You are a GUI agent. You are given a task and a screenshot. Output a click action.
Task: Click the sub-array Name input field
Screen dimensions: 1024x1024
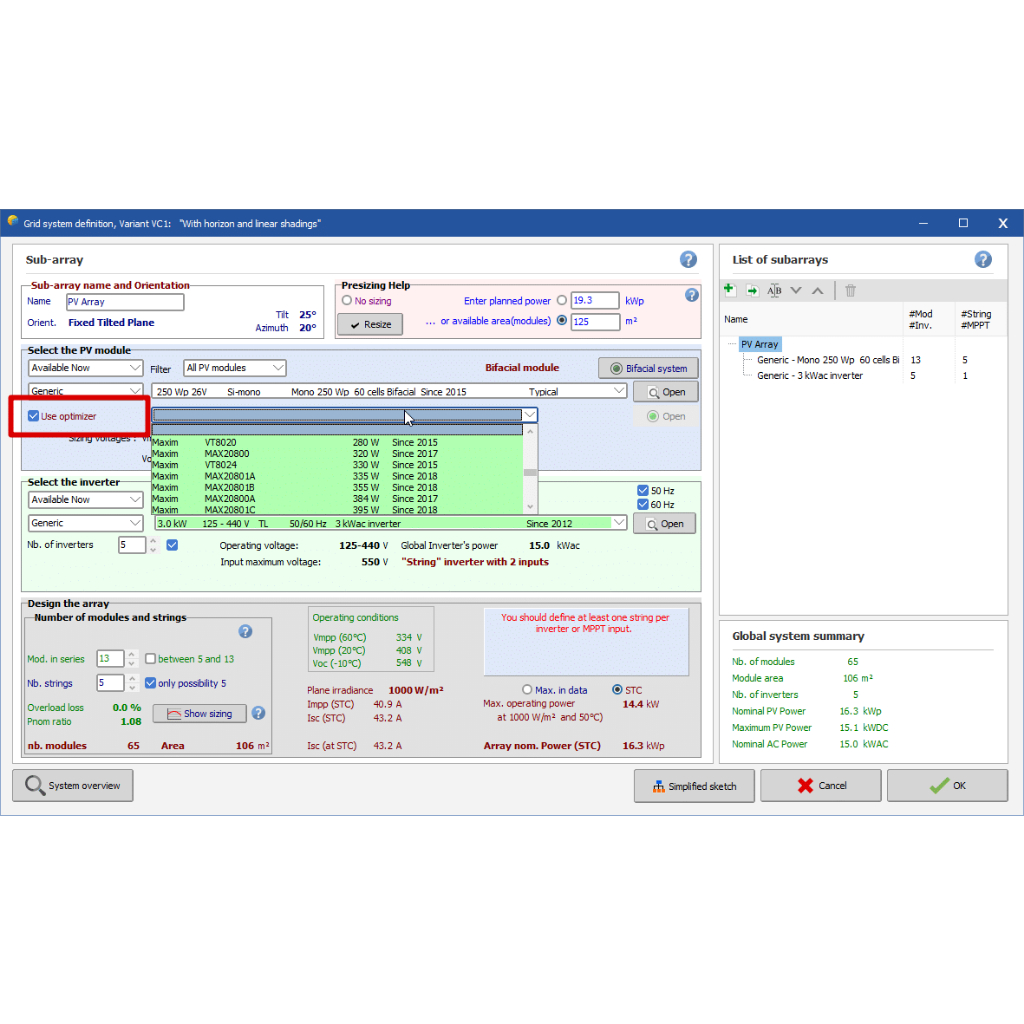125,302
